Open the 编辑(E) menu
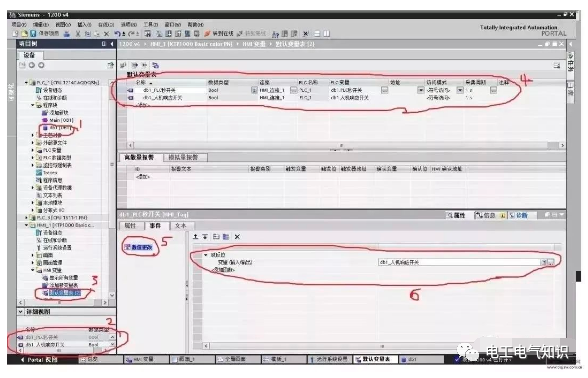The width and height of the screenshot is (588, 378). point(40,24)
